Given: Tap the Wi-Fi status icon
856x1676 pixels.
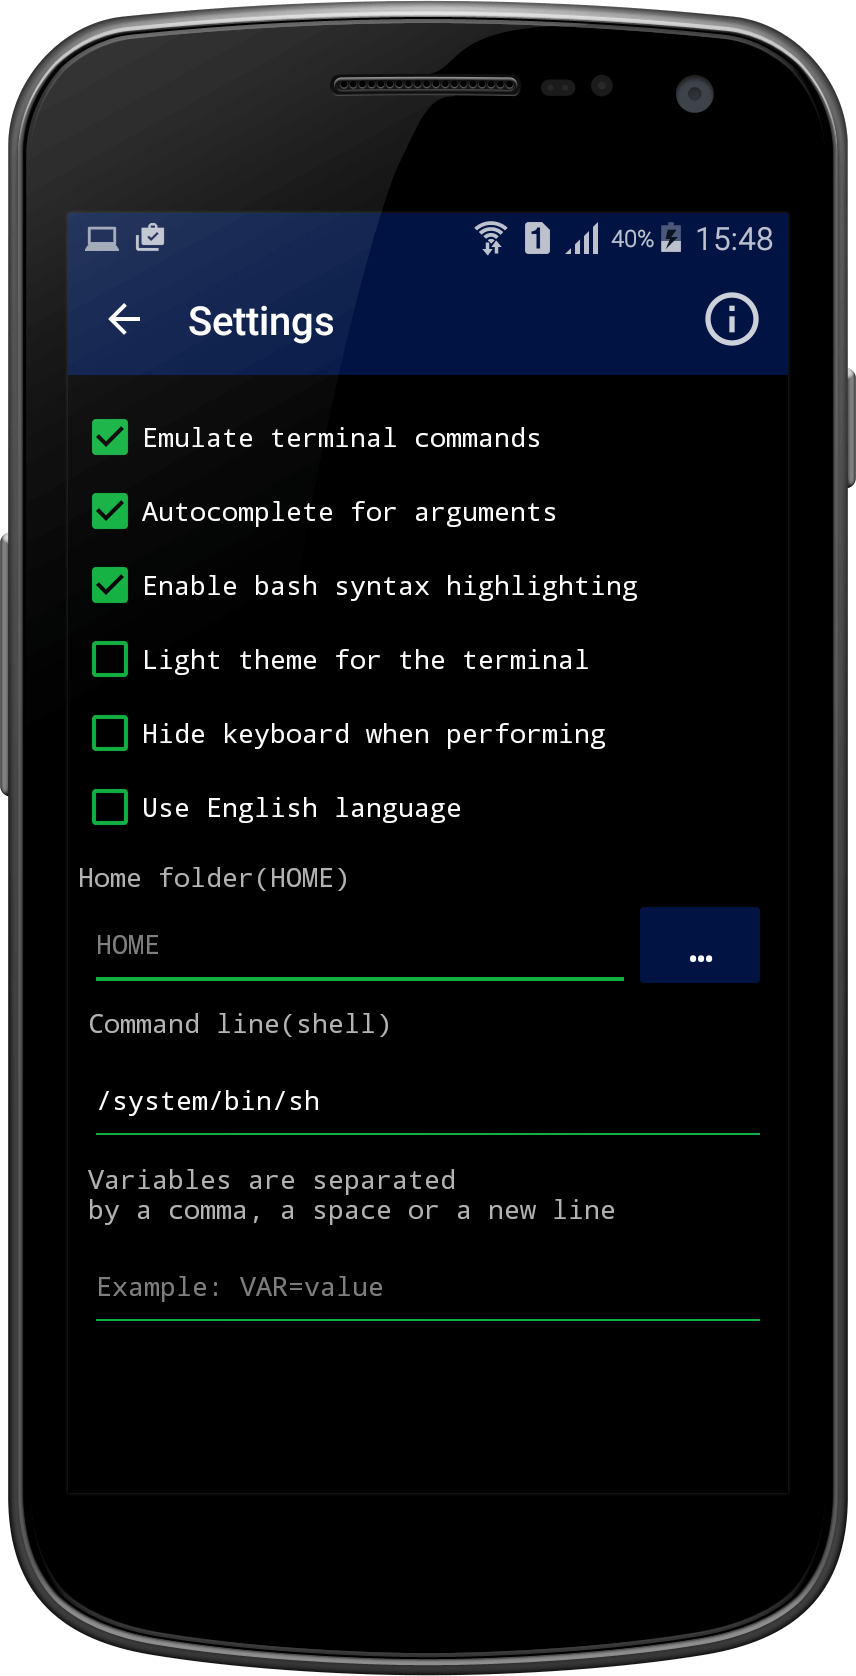Looking at the screenshot, I should point(490,239).
